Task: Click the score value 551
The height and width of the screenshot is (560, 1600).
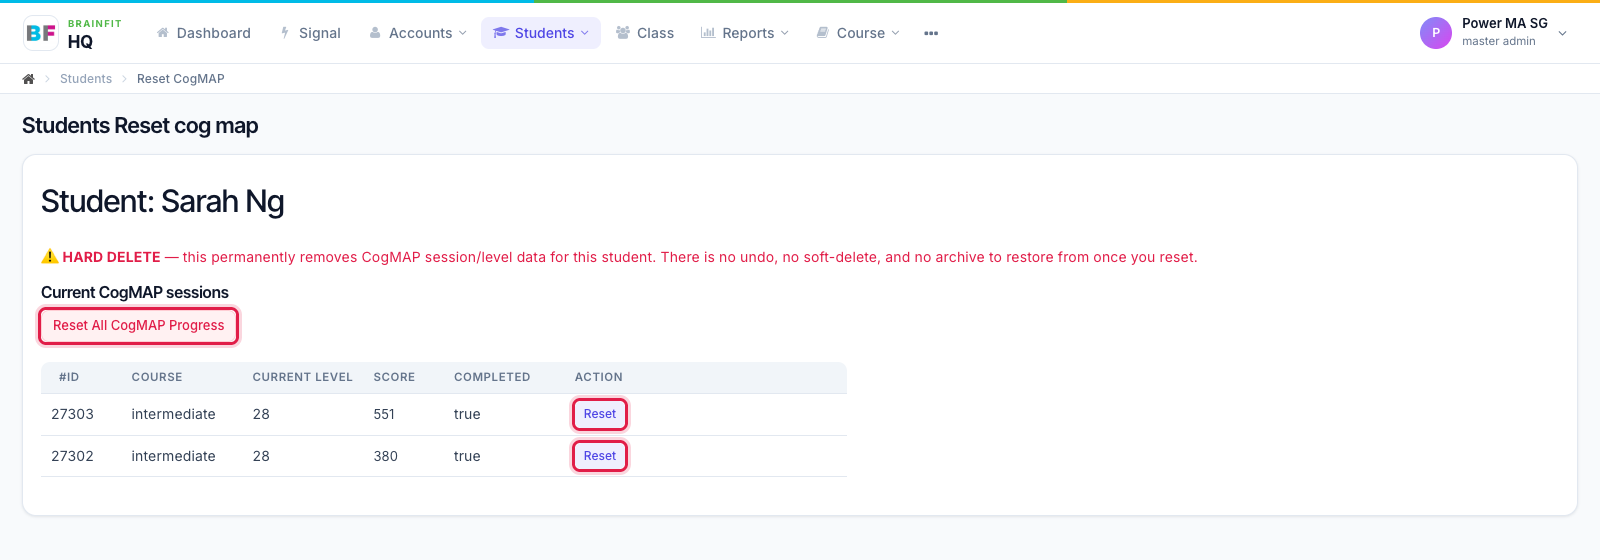Action: [384, 414]
